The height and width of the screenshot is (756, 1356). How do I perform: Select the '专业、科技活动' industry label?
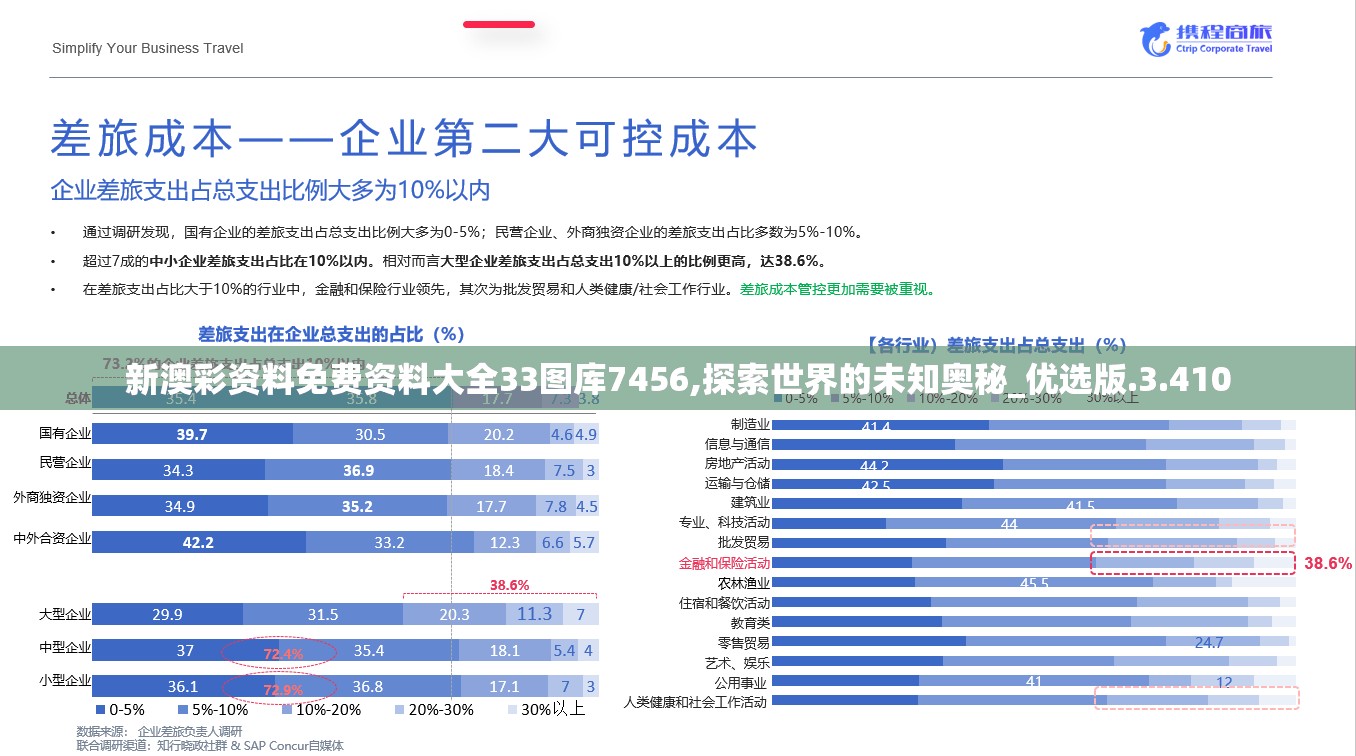724,522
